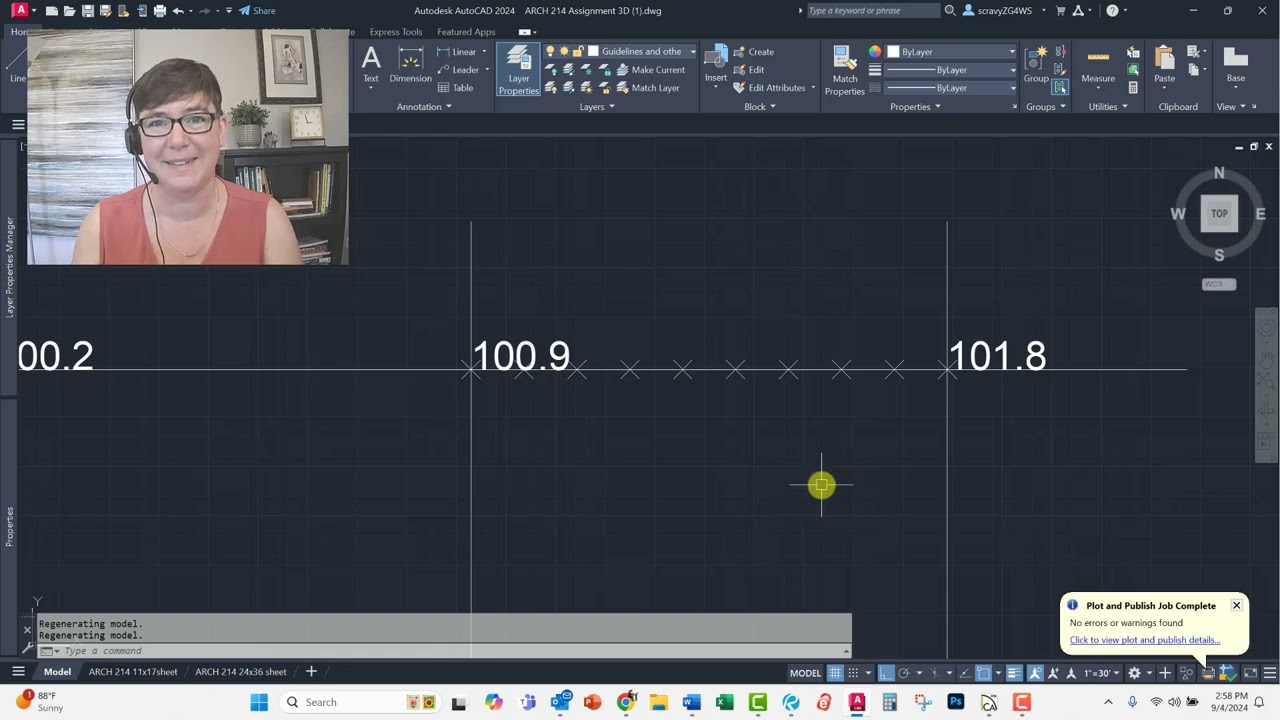
Task: Open Layer Properties Manager side palette
Action: [10, 268]
